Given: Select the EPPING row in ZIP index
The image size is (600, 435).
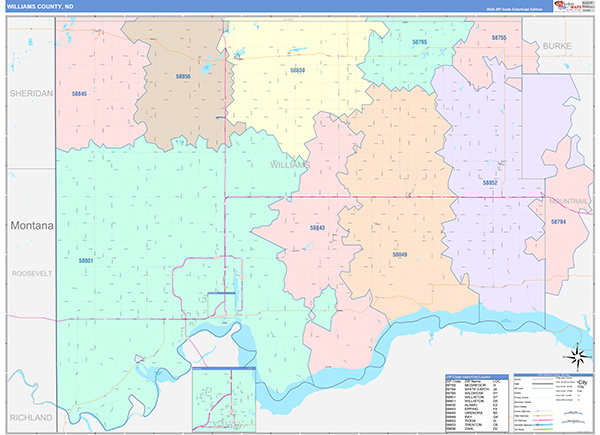Looking at the screenshot, I should 477,409.
